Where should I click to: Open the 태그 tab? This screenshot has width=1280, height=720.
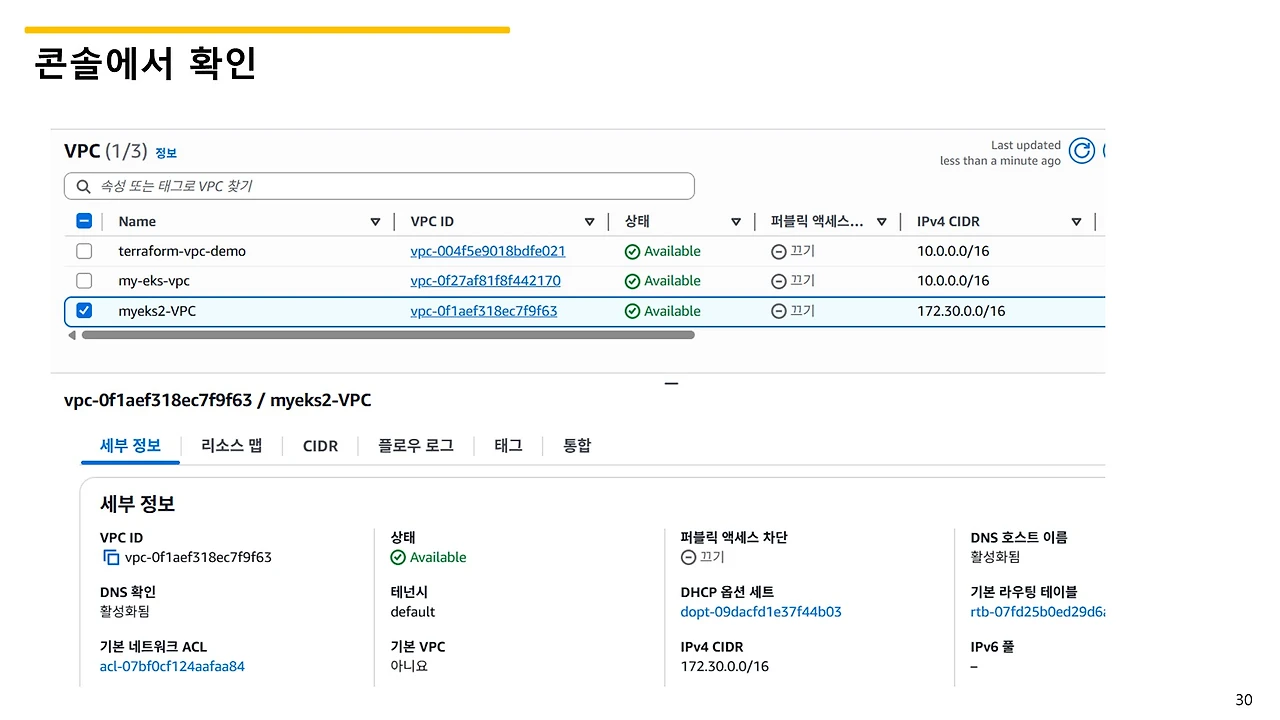point(508,446)
